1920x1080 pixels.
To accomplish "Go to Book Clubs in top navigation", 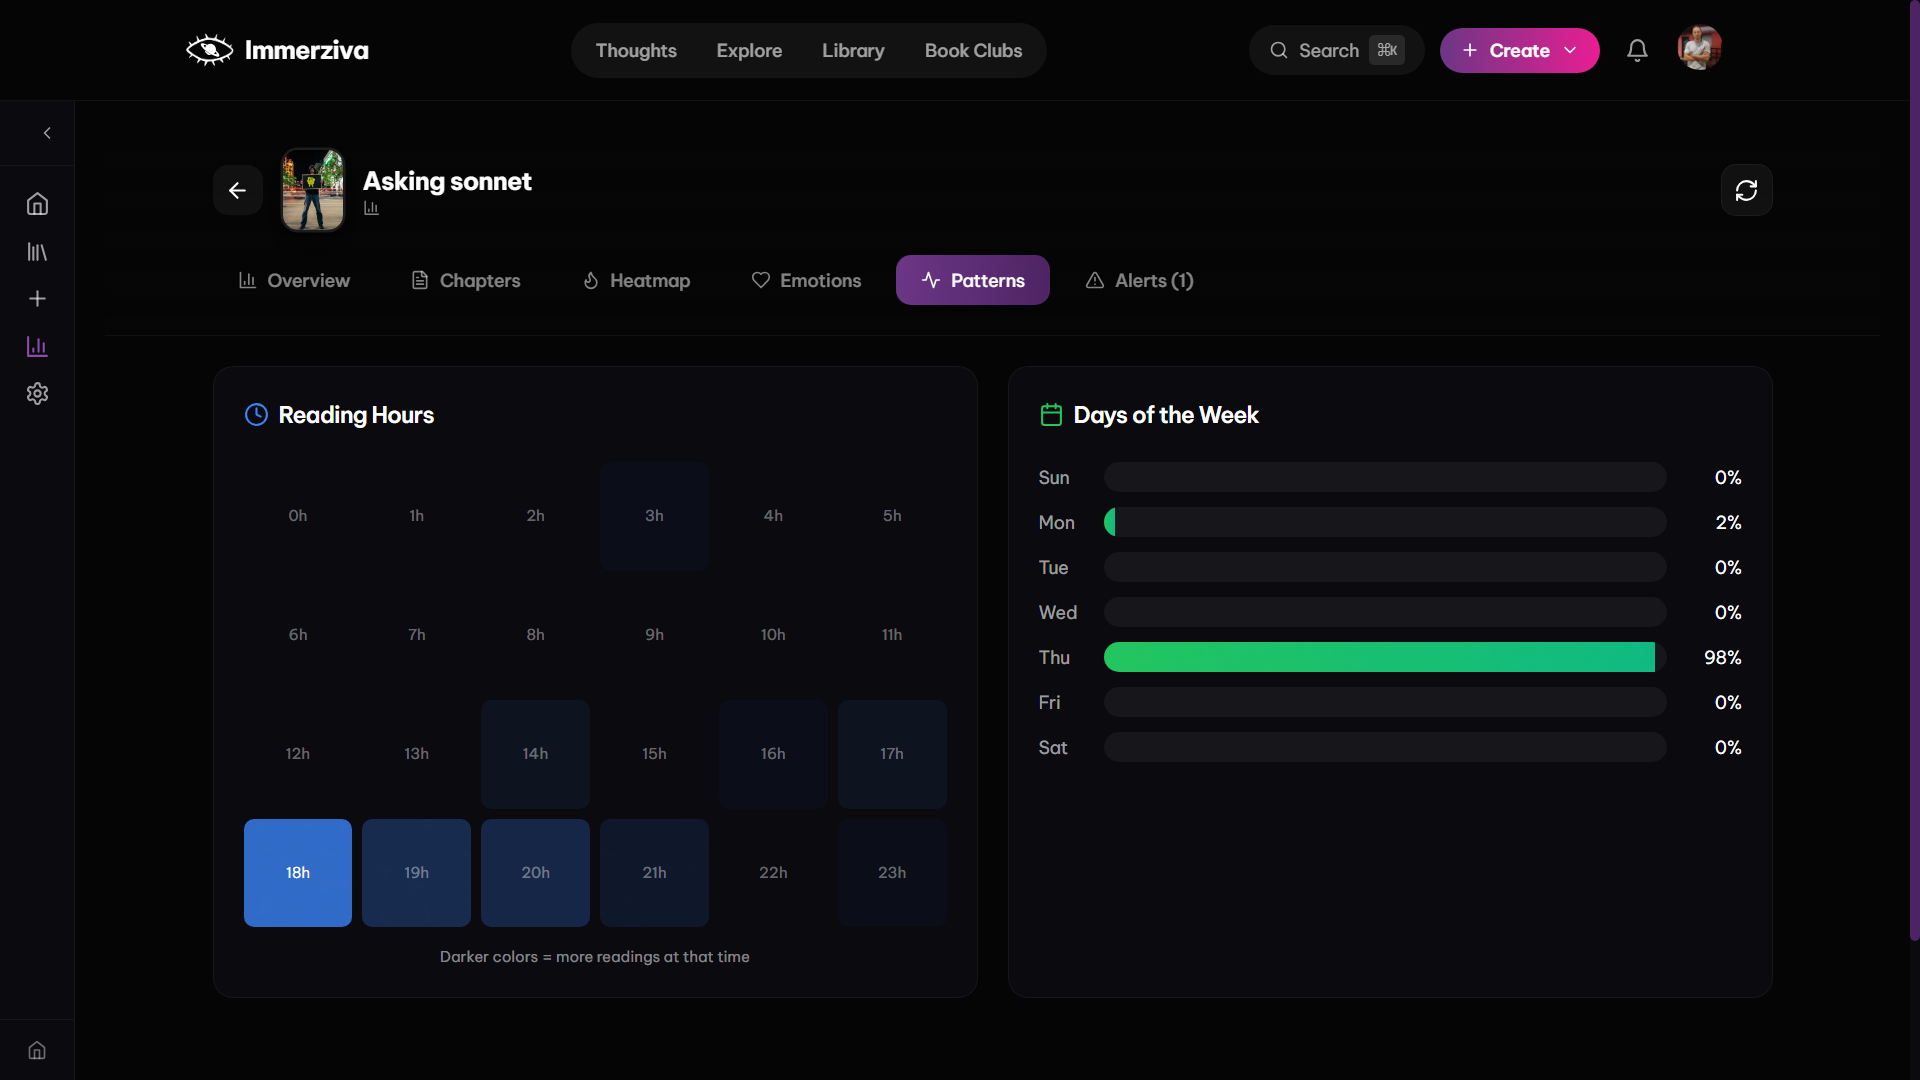I will point(973,50).
